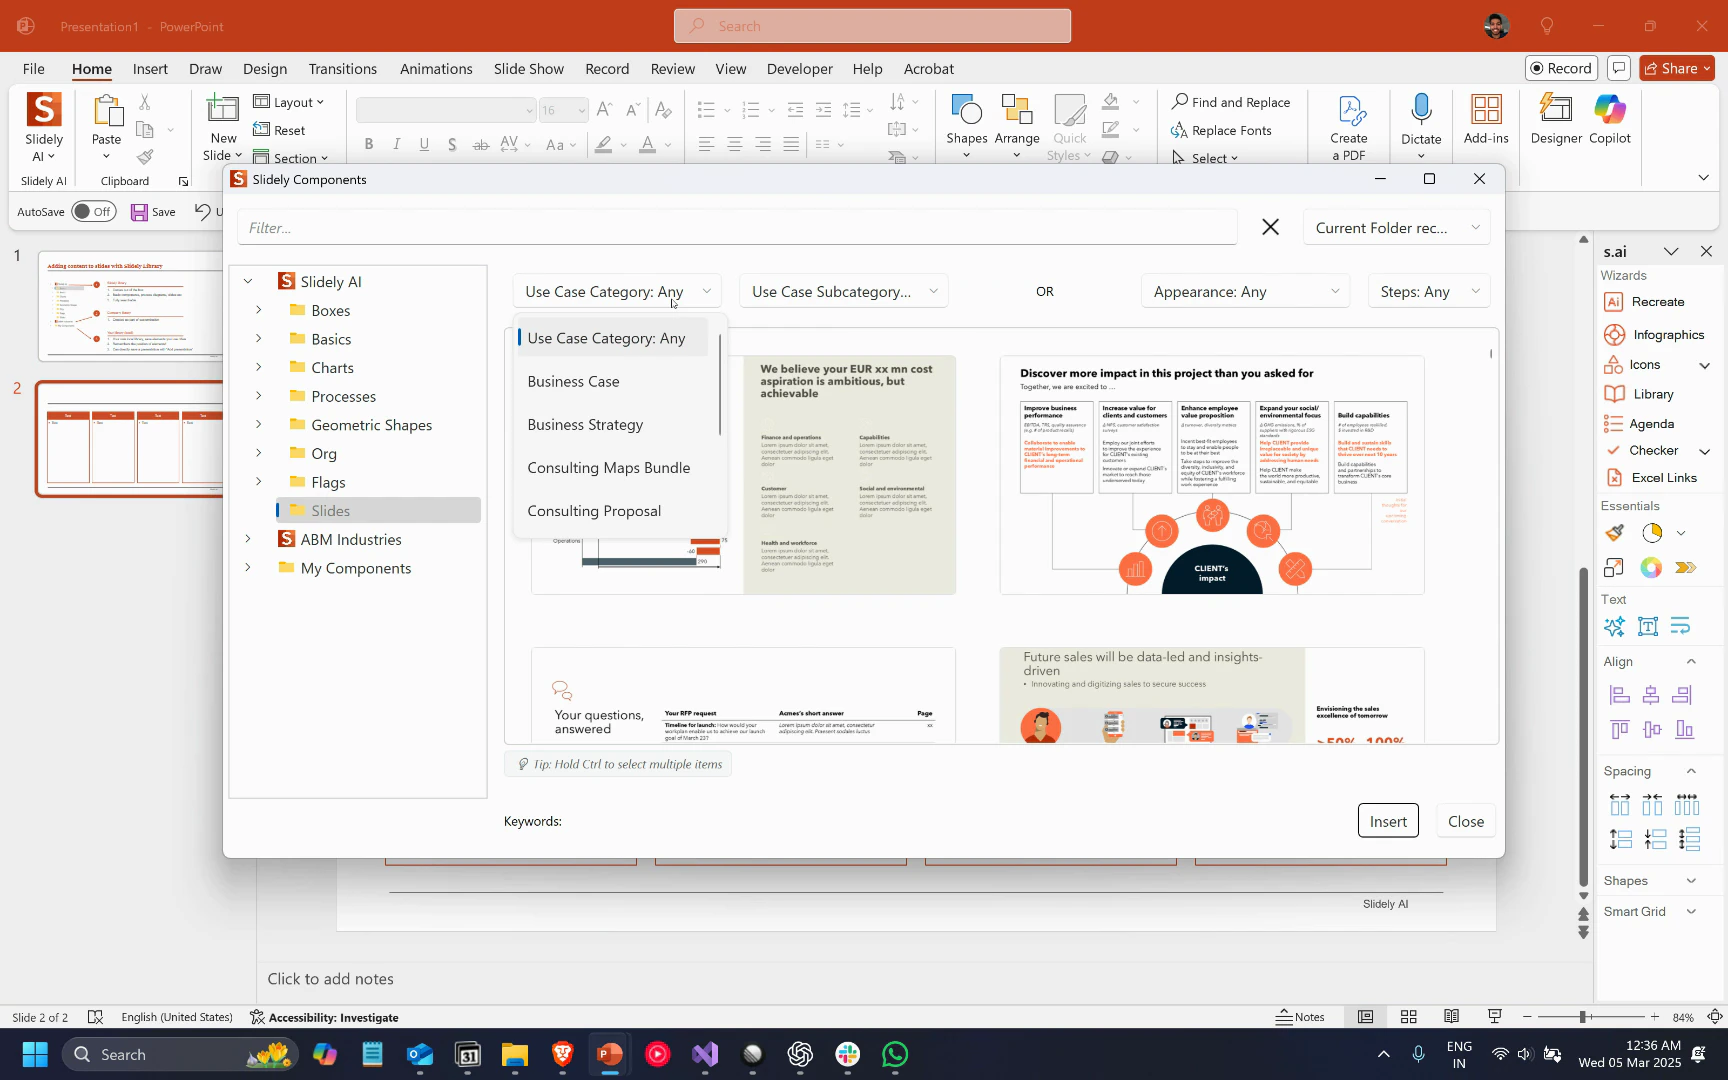Click the Slidely AI ribbon icon
The image size is (1728, 1080).
coord(44,111)
